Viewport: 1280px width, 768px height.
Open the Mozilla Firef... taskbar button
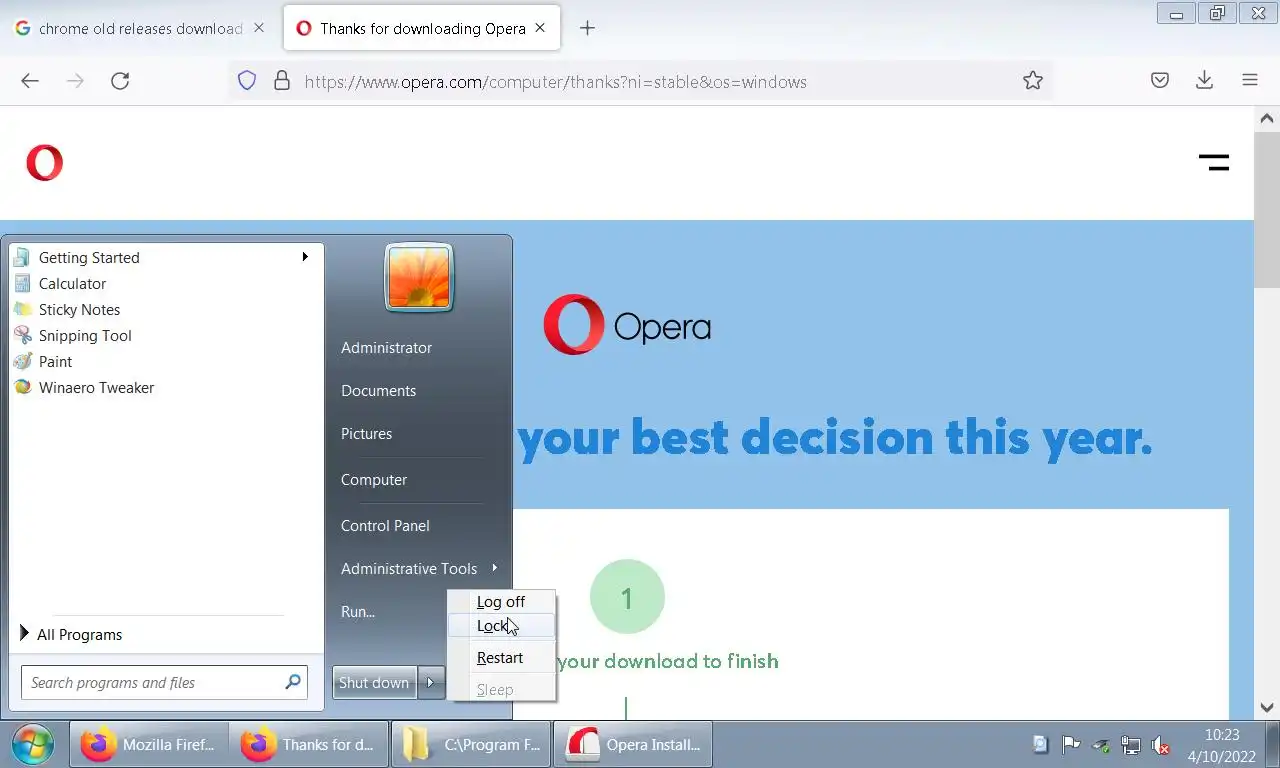click(x=149, y=744)
